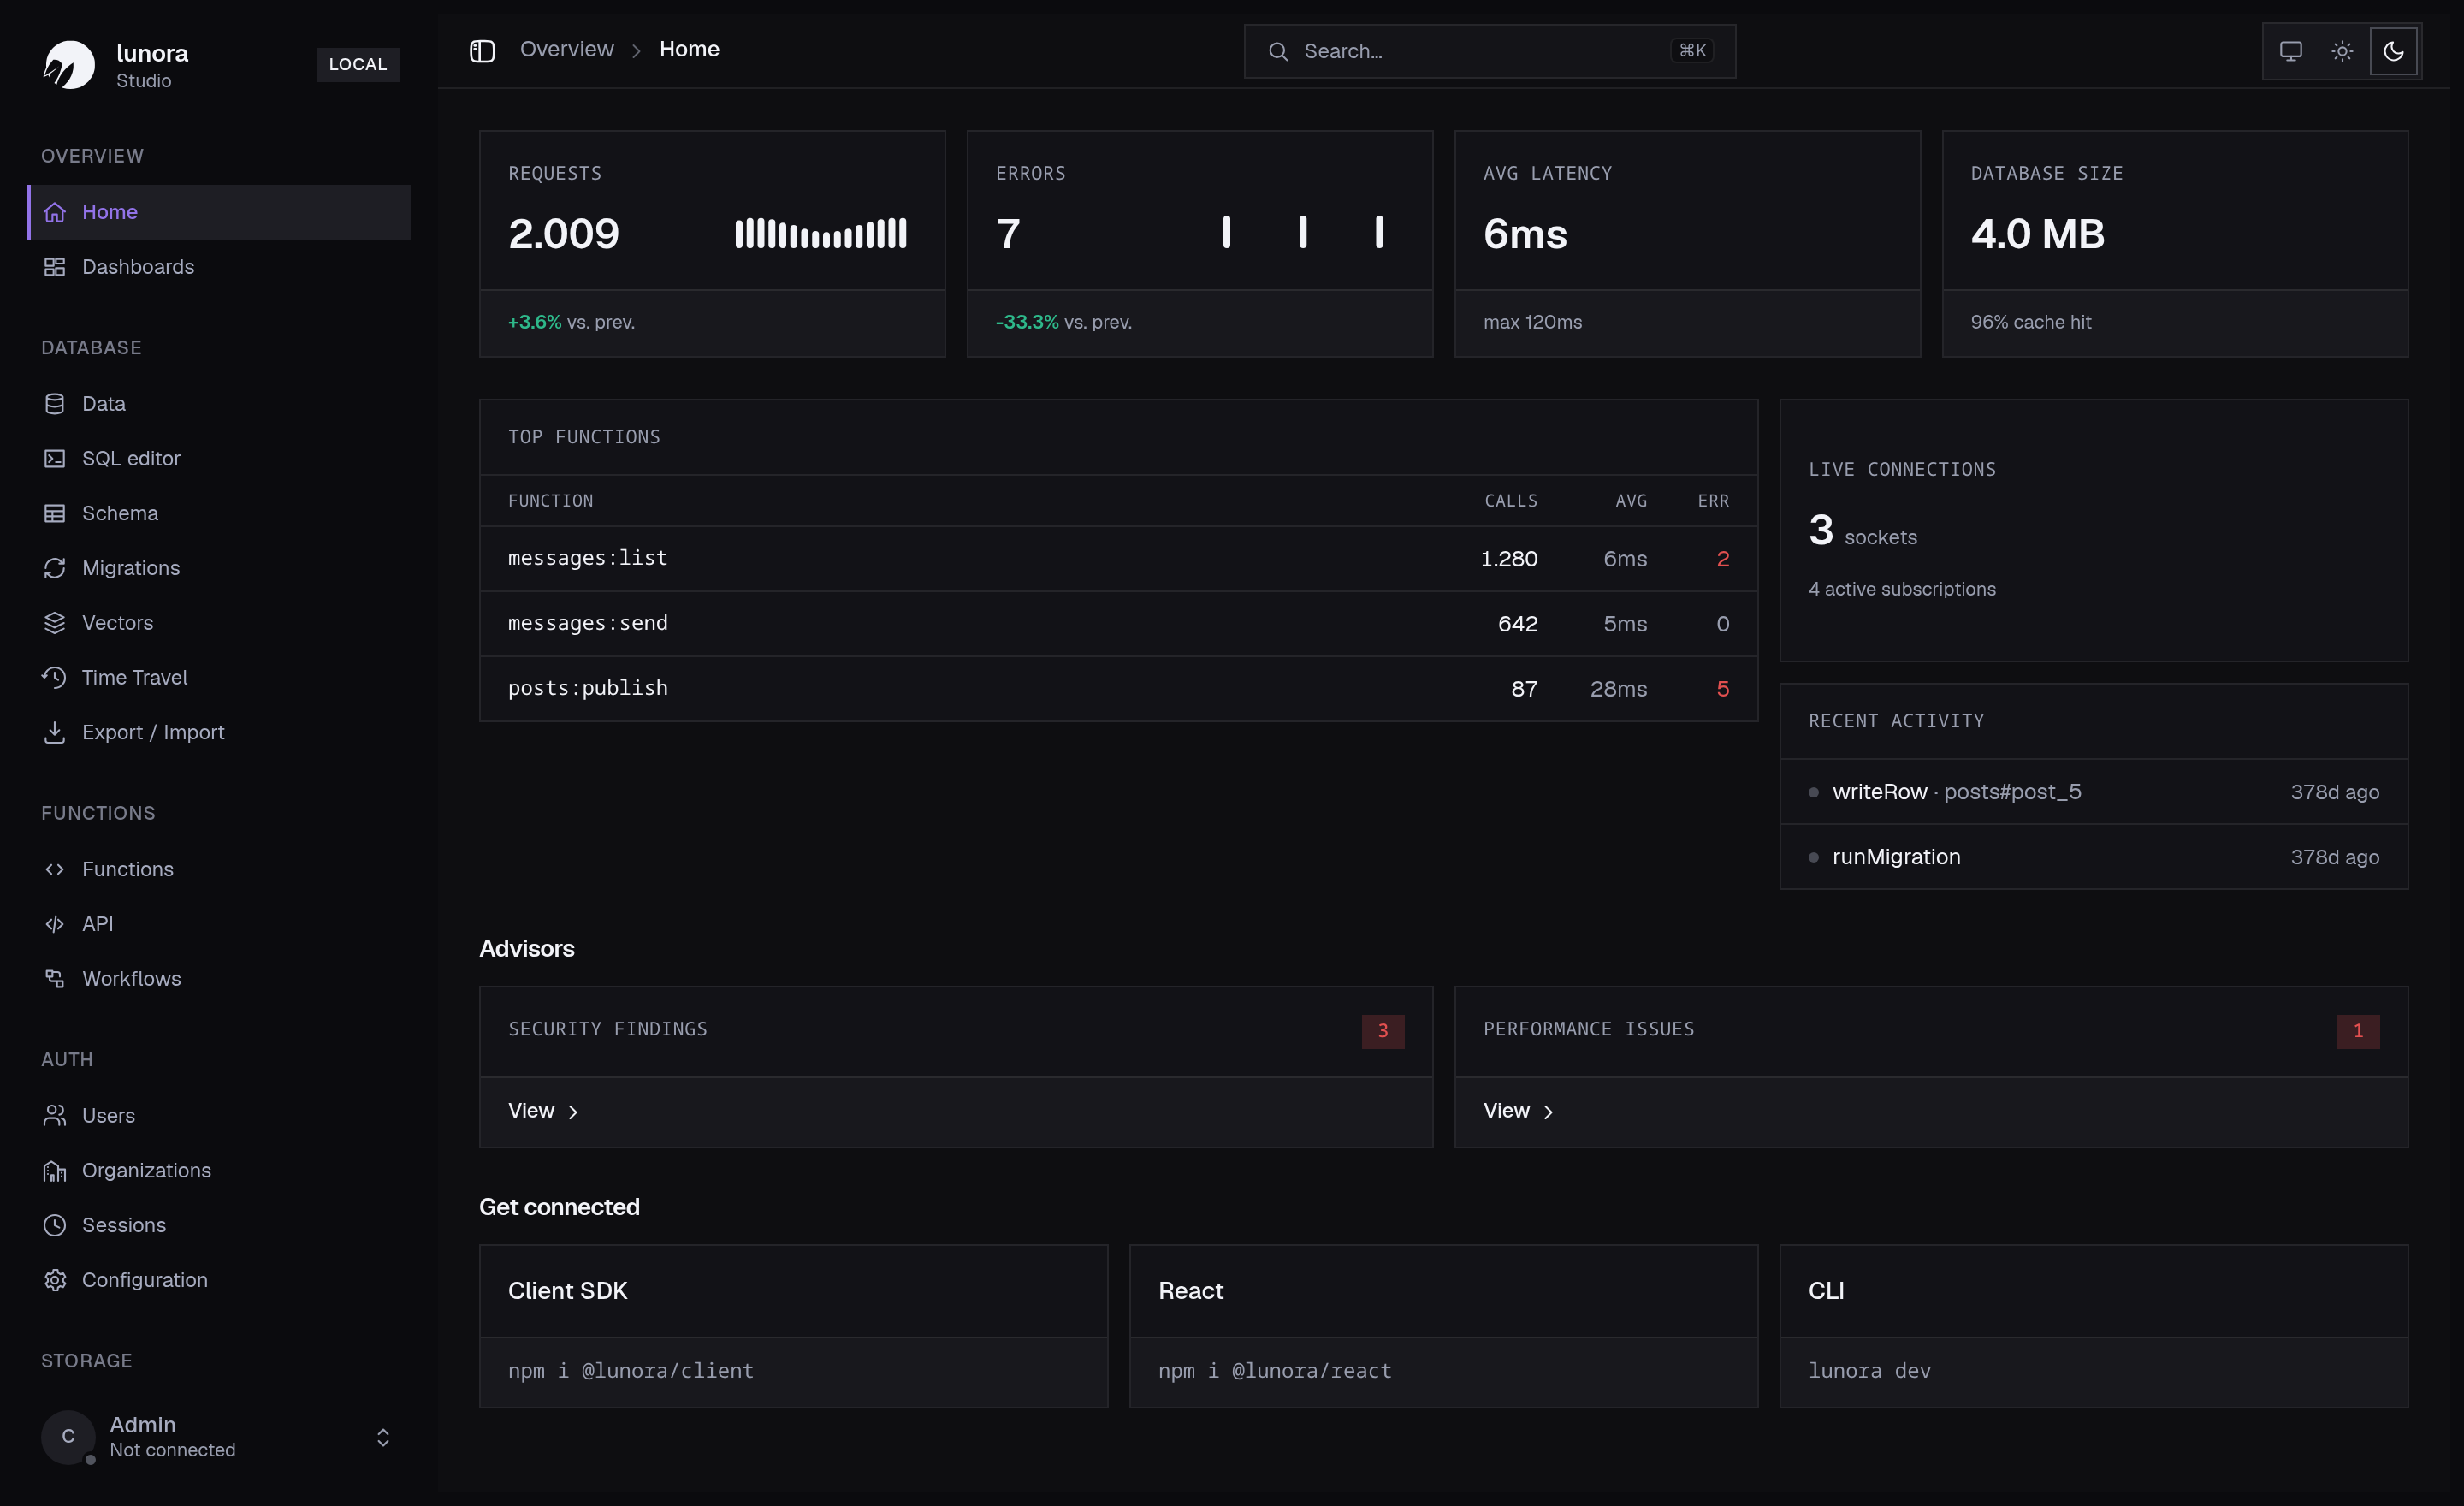
Task: Open the CLI connection card
Action: [2094, 1326]
